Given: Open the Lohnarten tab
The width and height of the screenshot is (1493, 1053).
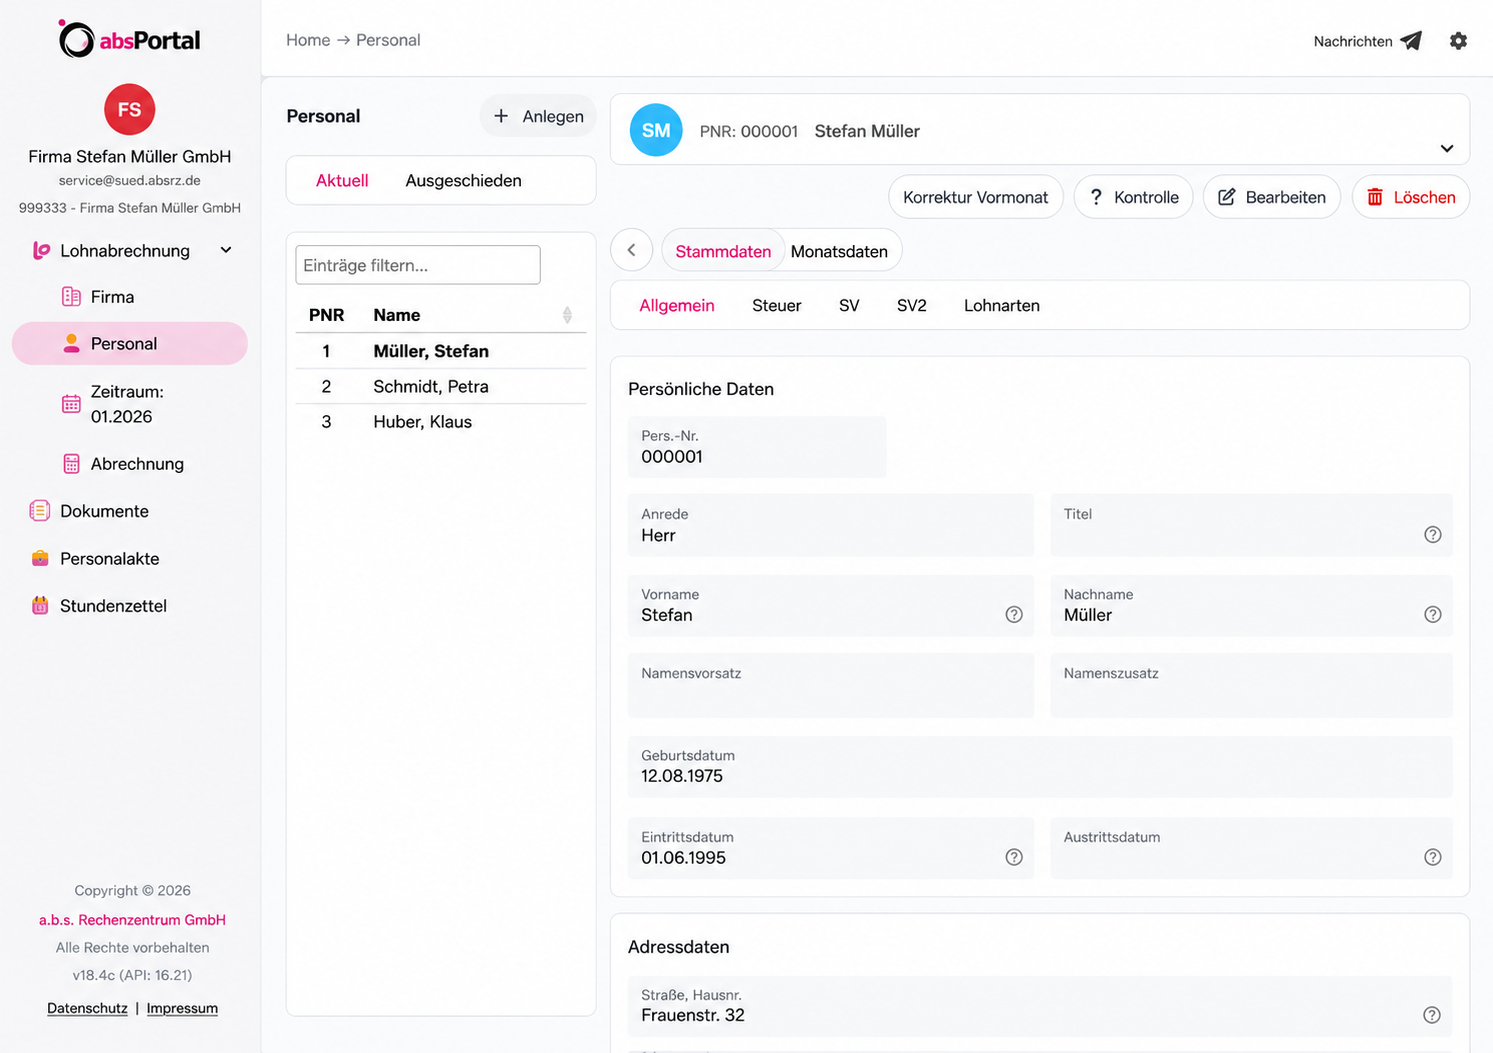Looking at the screenshot, I should pyautogui.click(x=1002, y=306).
